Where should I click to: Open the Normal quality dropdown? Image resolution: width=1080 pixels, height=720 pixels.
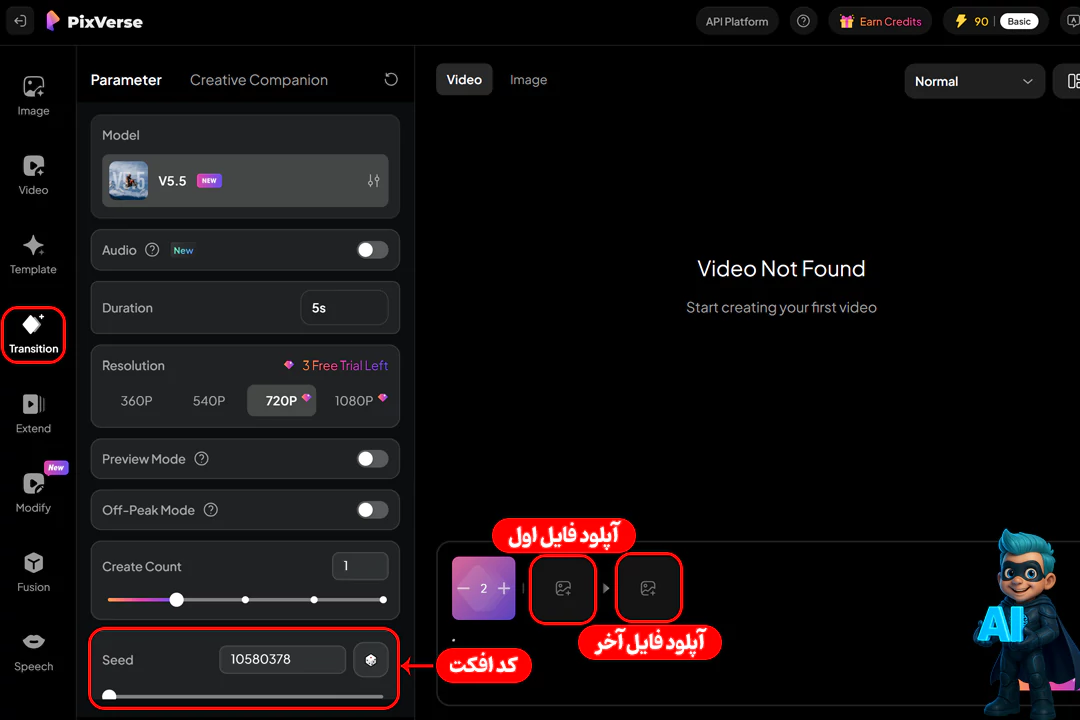pos(974,81)
